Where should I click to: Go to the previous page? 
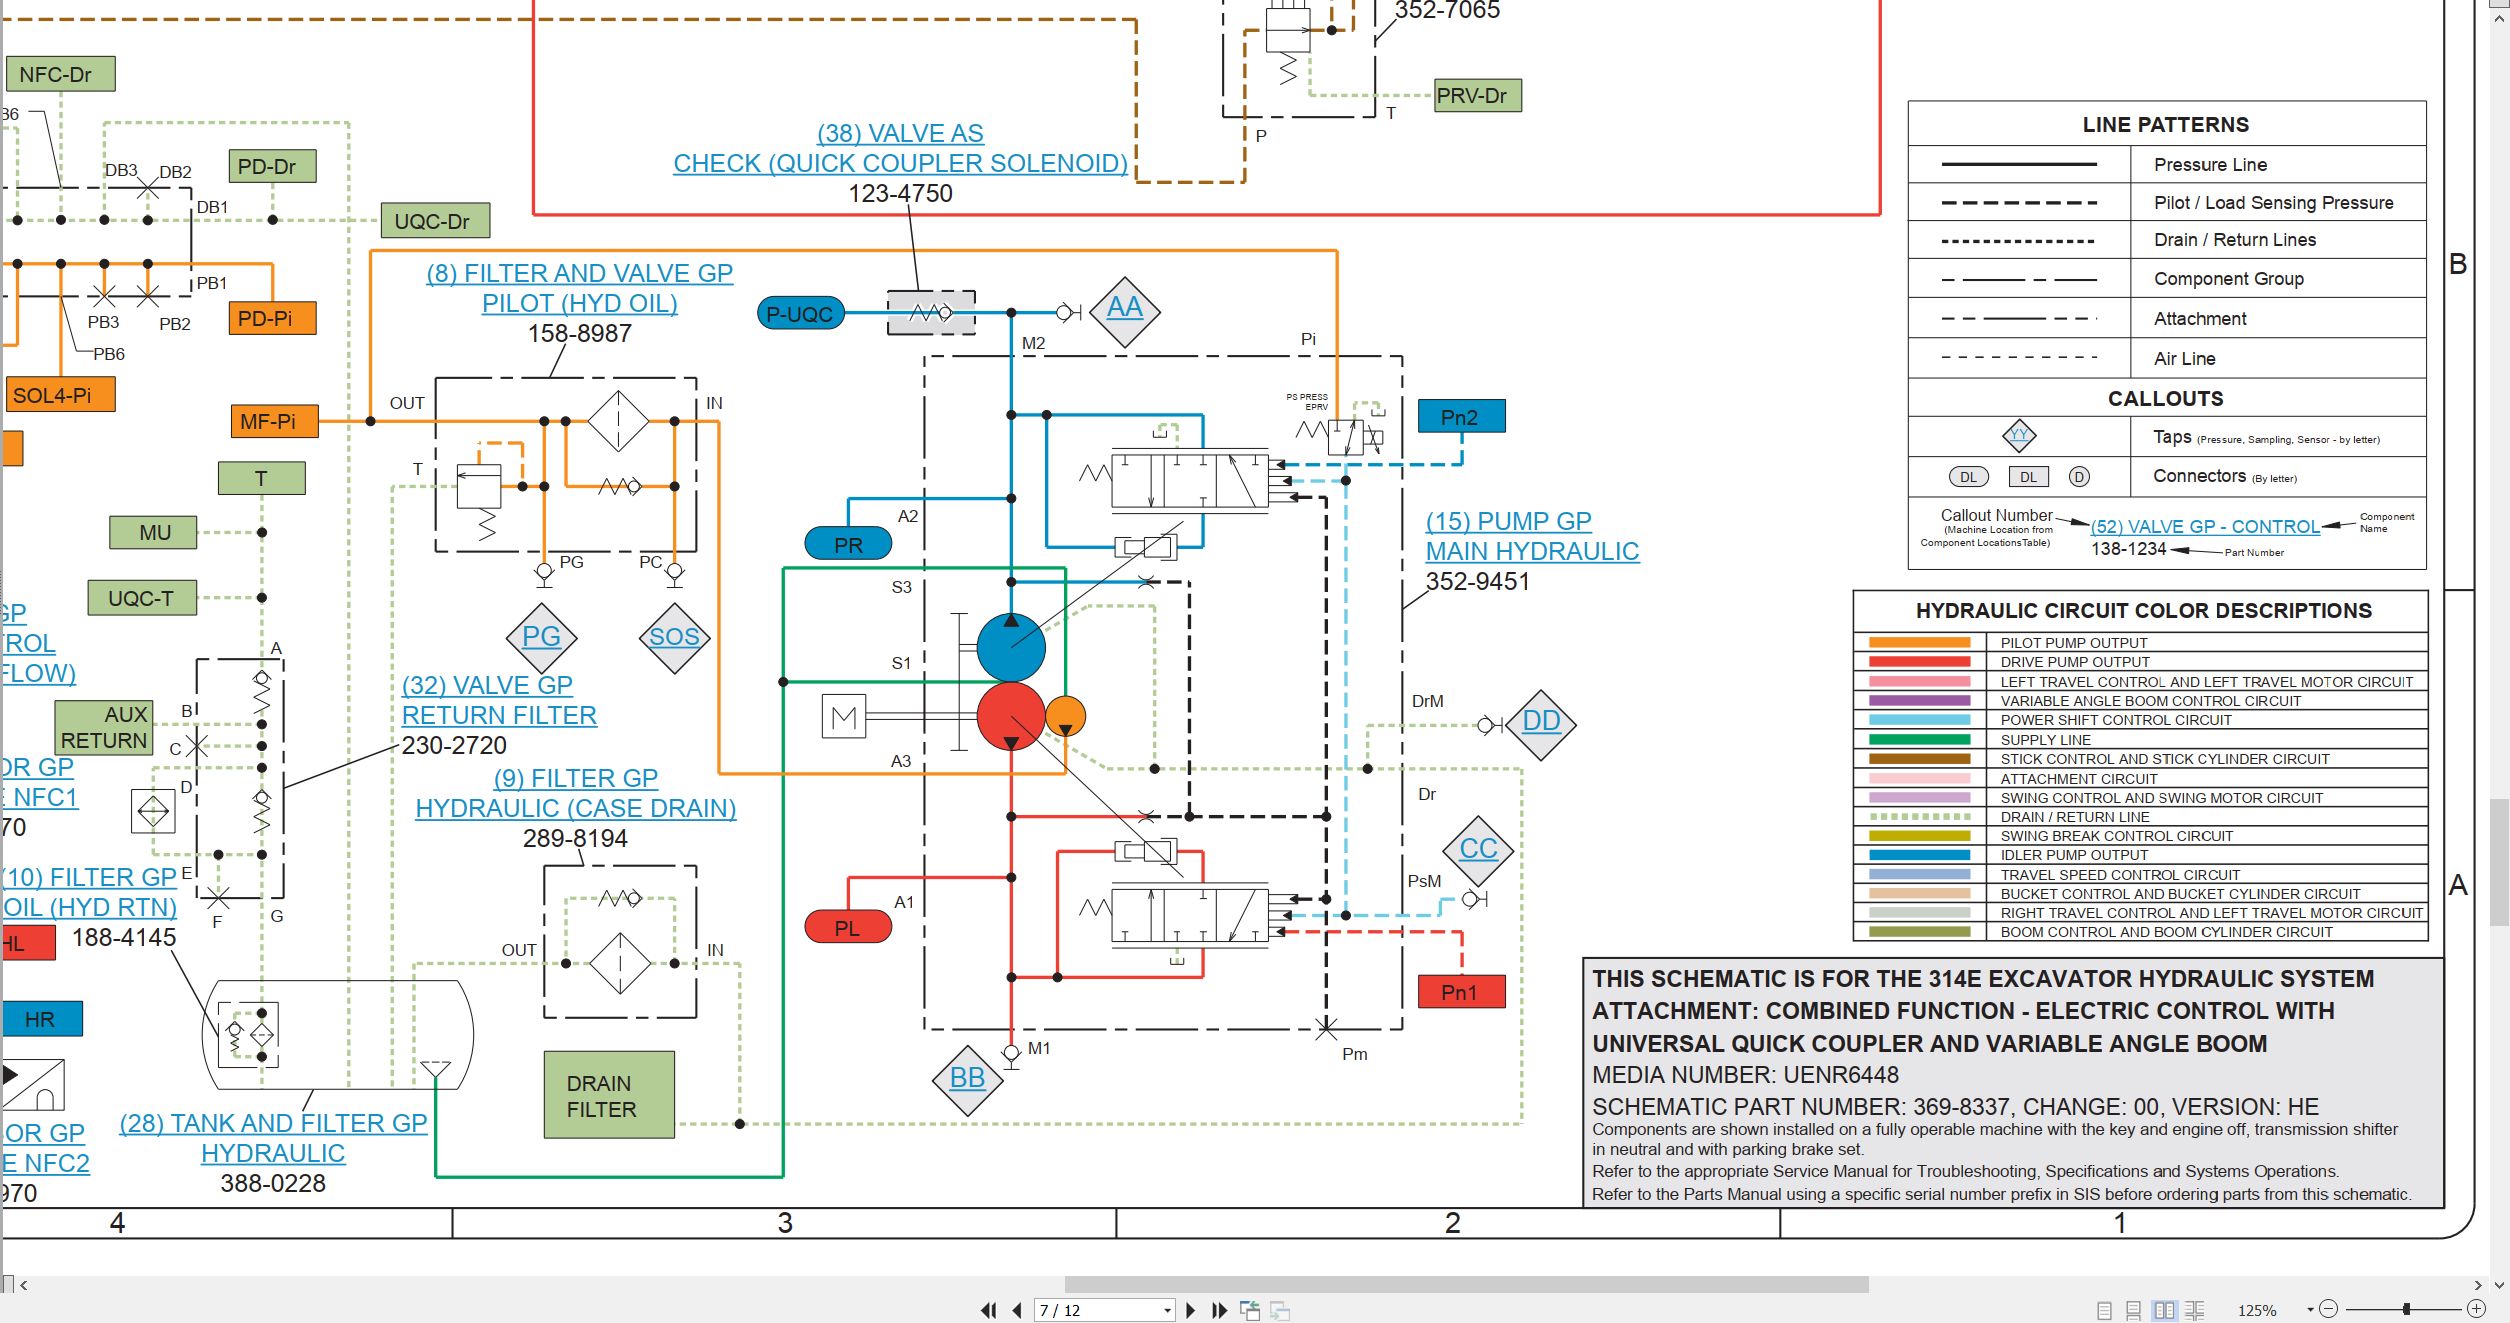pos(1017,1310)
